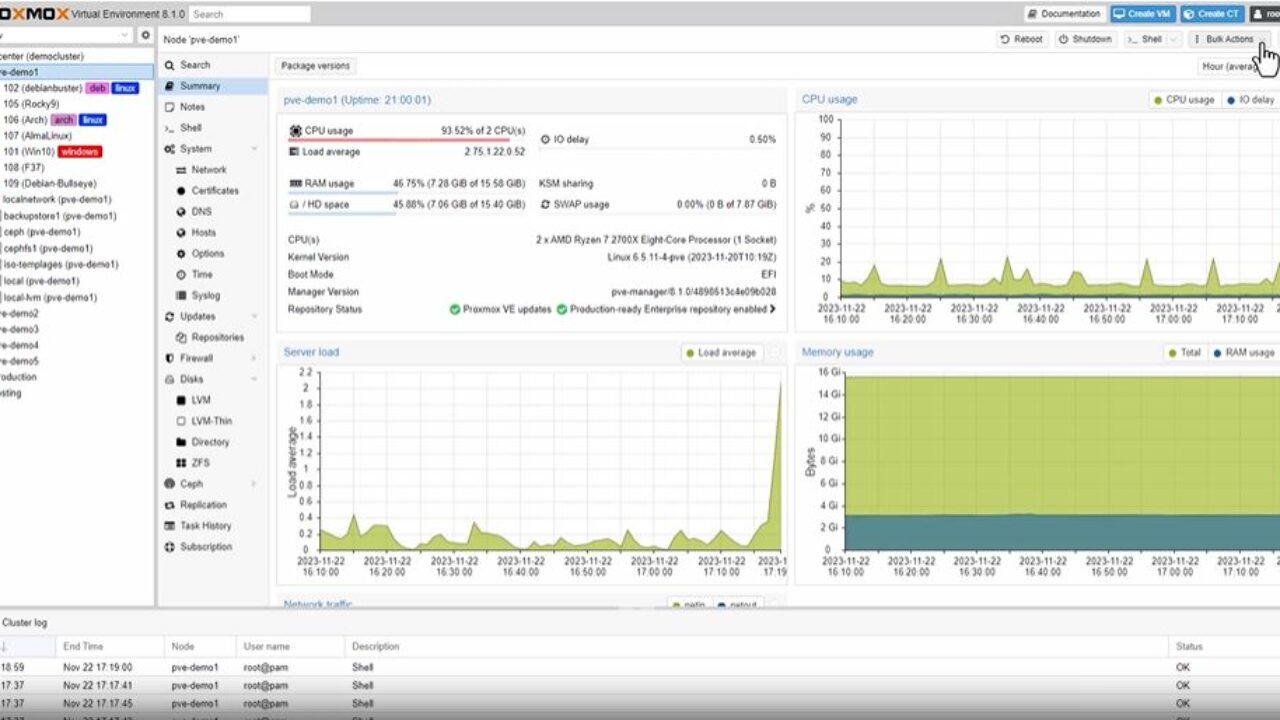Viewport: 1280px width, 720px height.
Task: Collapse the Disks section arrow
Action: coord(254,379)
